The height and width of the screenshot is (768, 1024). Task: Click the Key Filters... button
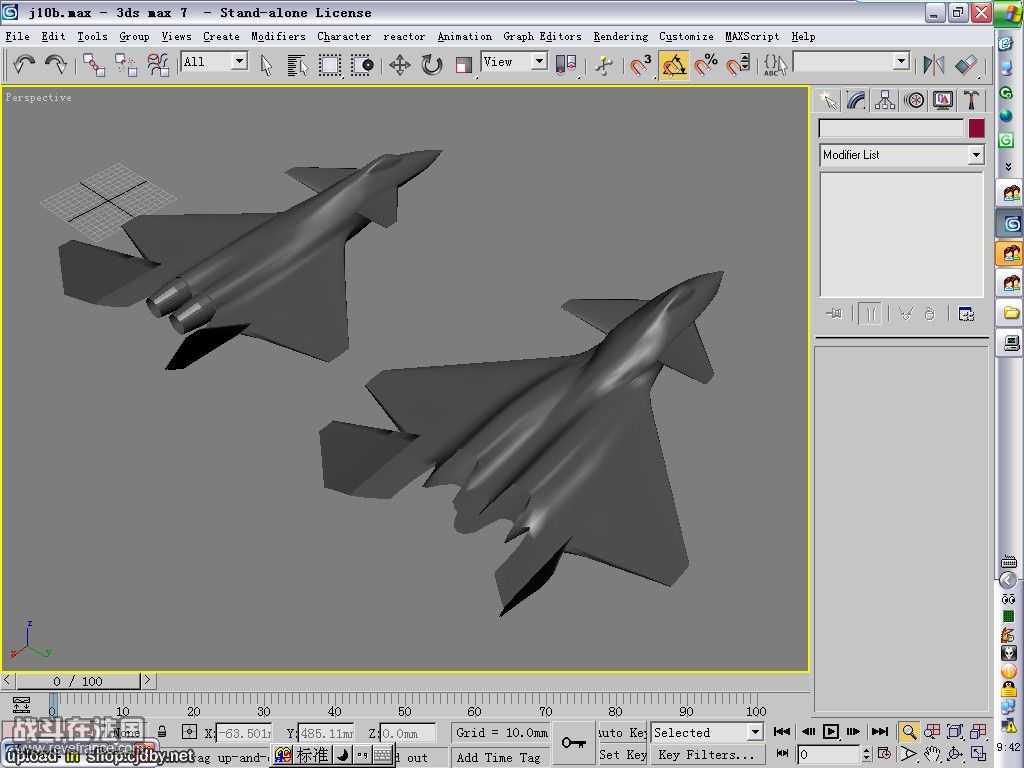click(707, 754)
